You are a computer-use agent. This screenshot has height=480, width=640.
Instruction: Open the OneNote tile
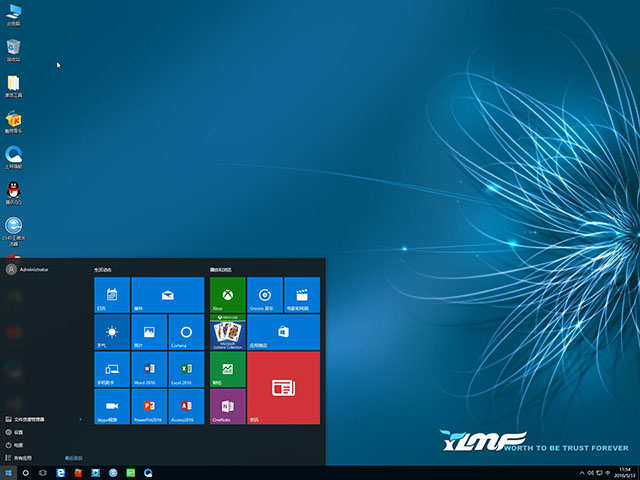click(x=227, y=406)
